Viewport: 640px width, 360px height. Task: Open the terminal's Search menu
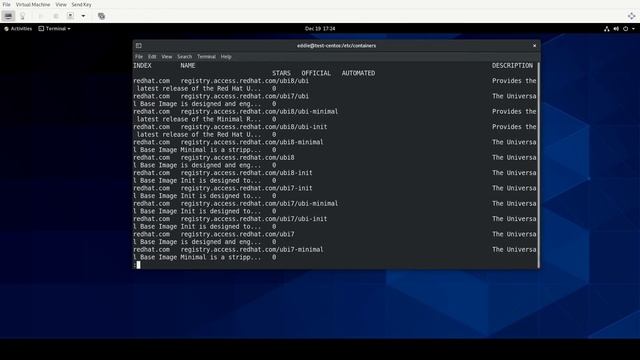pos(184,57)
